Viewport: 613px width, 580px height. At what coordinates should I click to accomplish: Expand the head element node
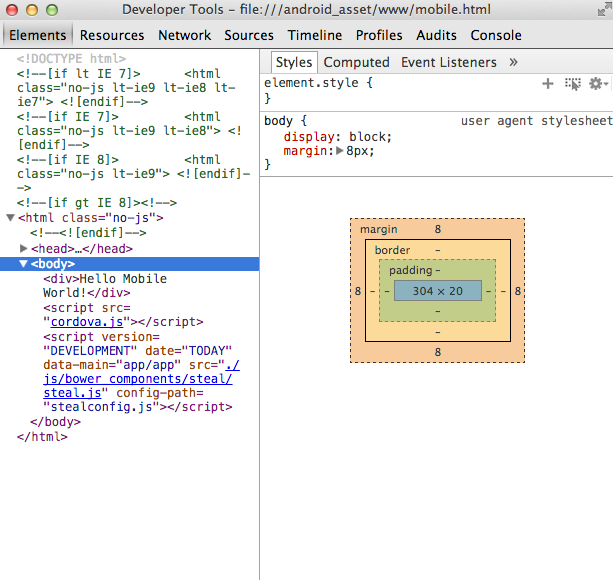click(x=23, y=249)
